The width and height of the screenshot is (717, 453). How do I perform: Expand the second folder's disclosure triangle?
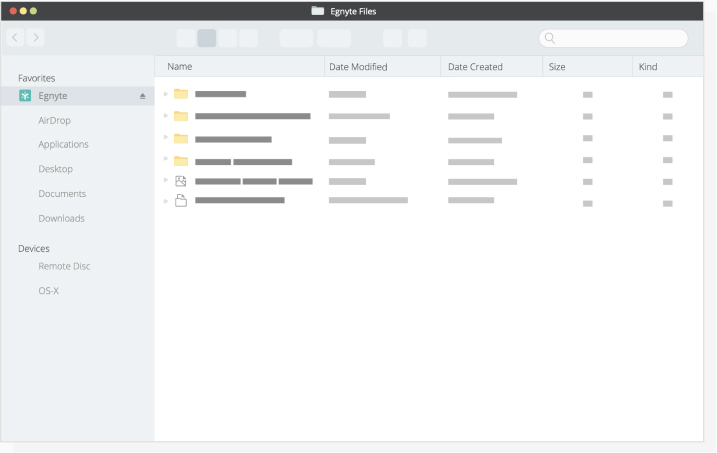tap(166, 116)
